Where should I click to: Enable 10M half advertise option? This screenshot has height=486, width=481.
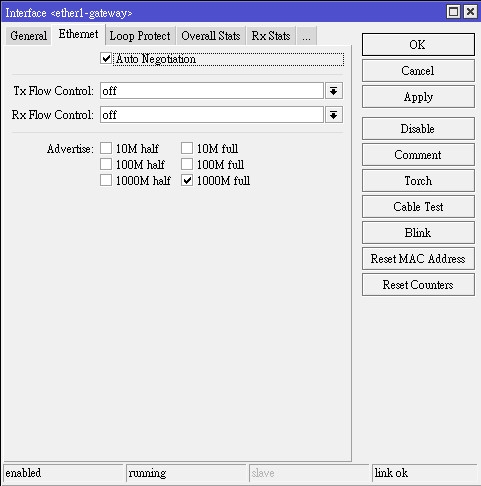106,148
